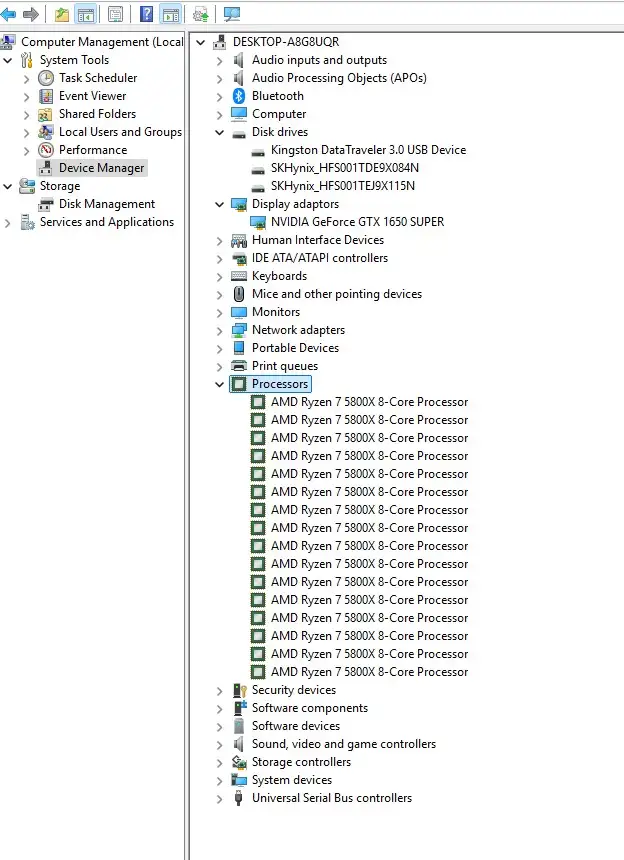
Task: Expand Services and Applications node
Action: [x=8, y=223]
